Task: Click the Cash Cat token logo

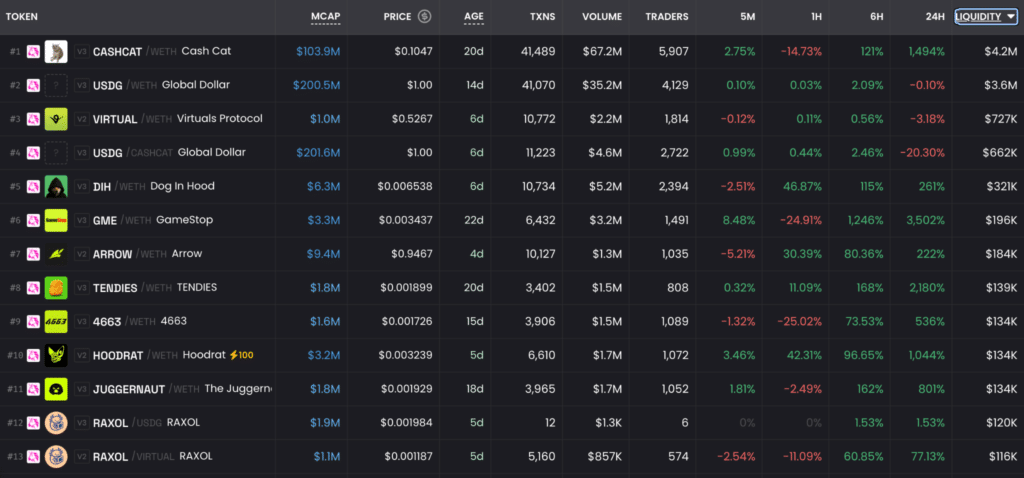Action: tap(56, 52)
